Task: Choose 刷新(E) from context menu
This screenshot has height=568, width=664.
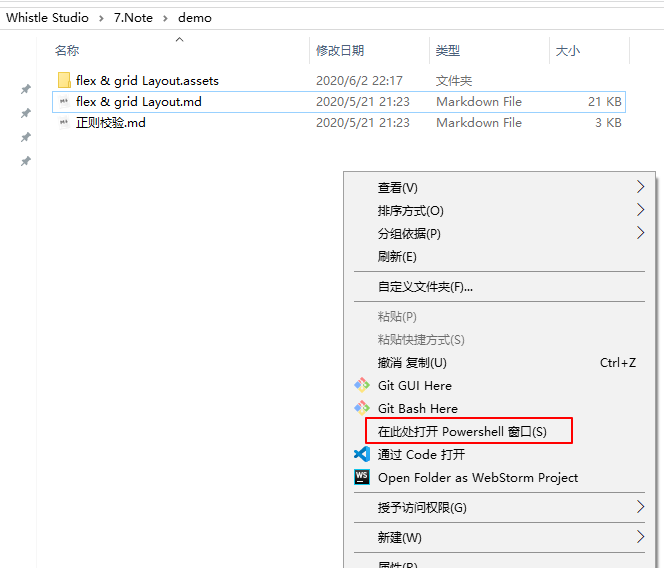Action: [x=500, y=256]
